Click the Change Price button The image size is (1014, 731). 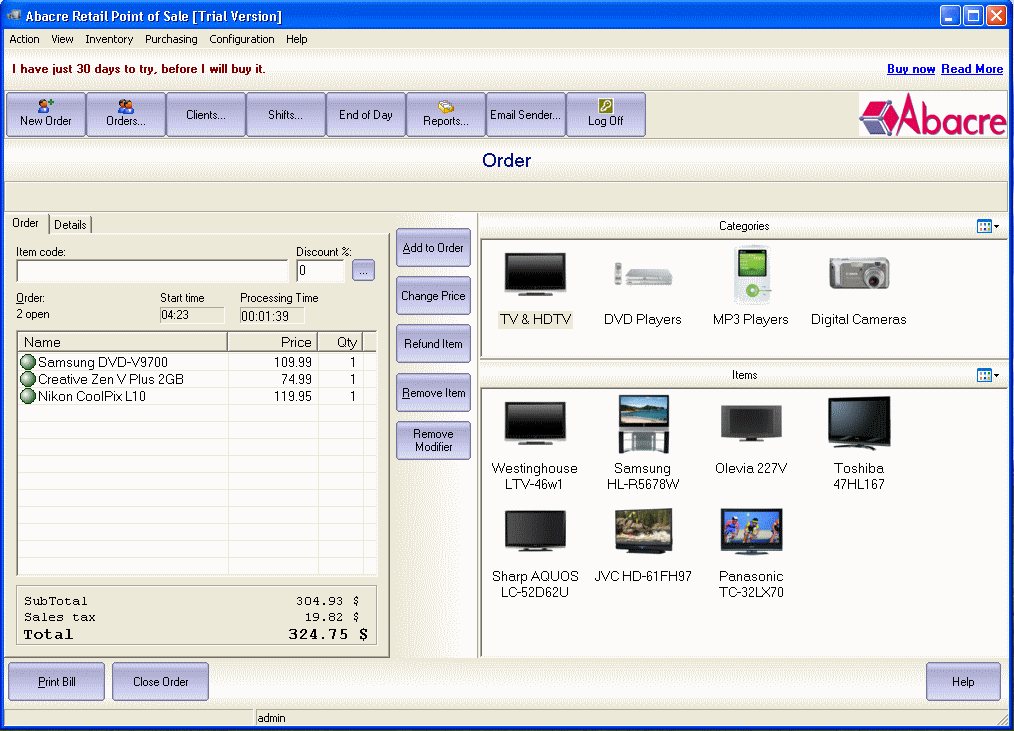point(433,296)
